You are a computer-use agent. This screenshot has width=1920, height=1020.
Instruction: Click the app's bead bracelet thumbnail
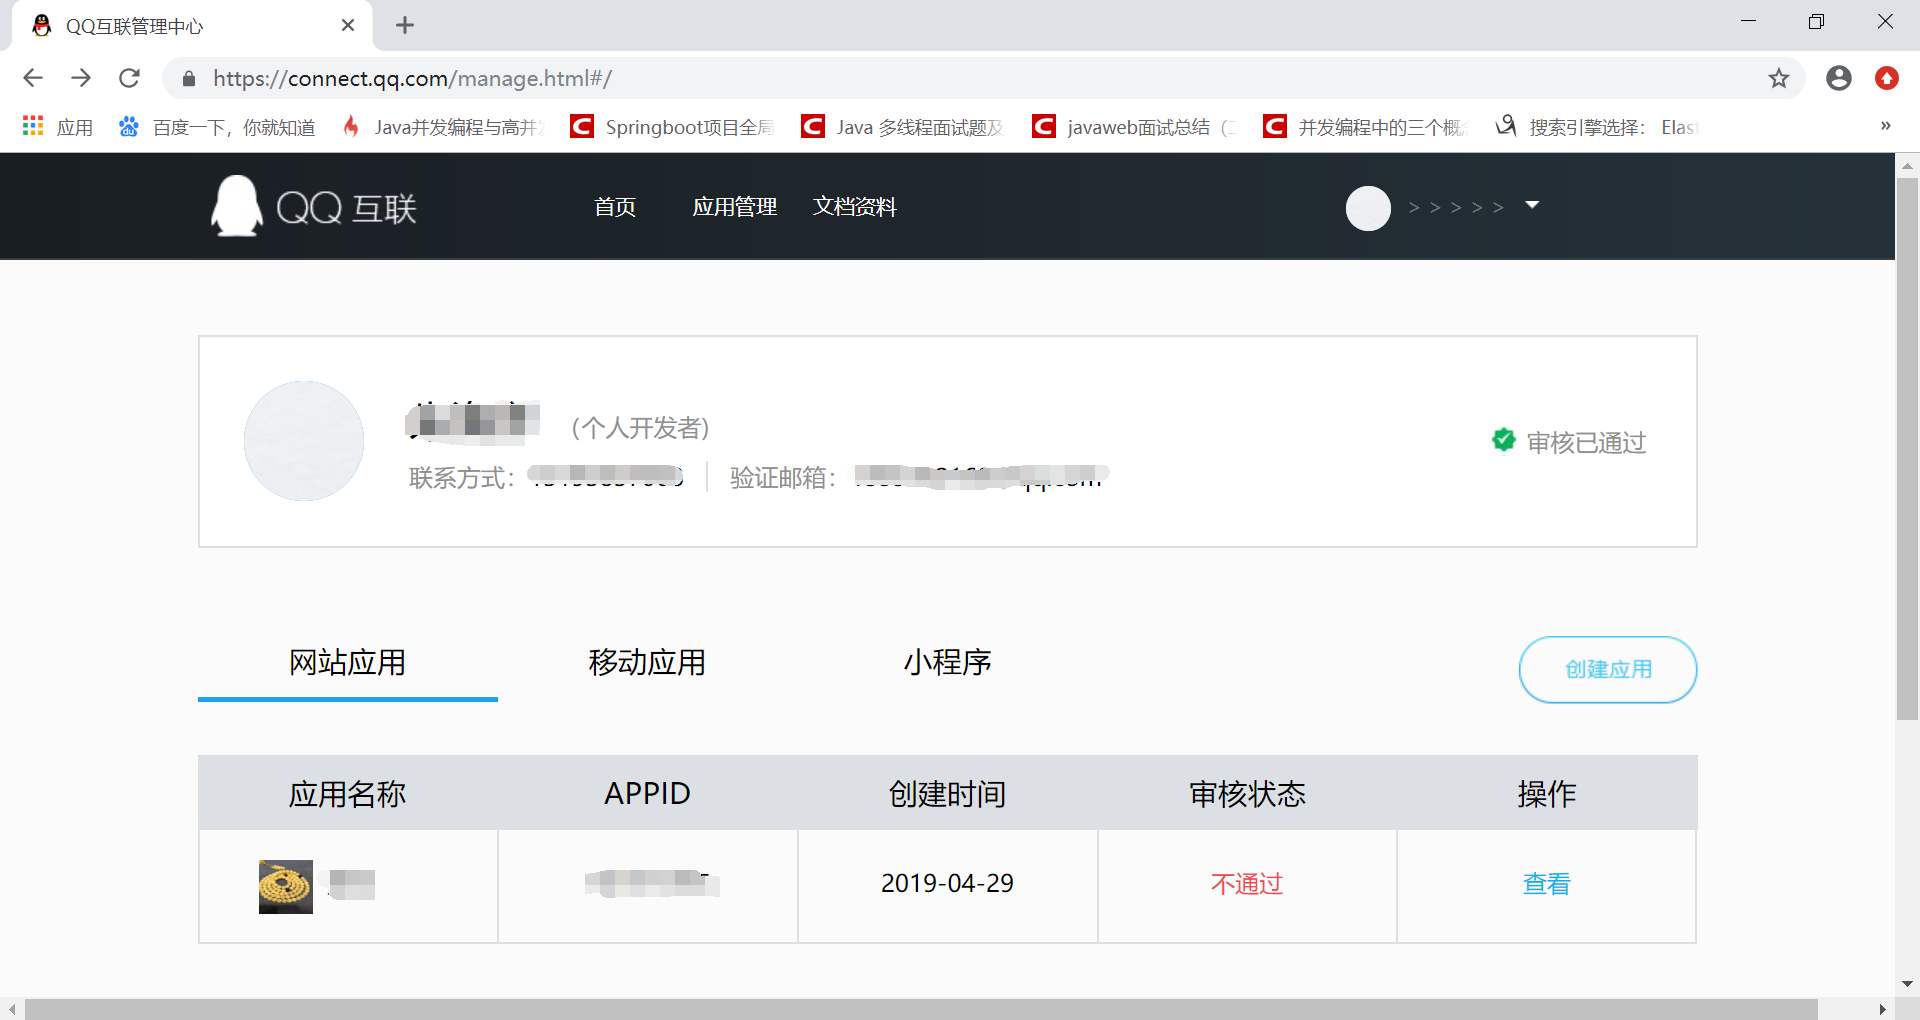286,887
